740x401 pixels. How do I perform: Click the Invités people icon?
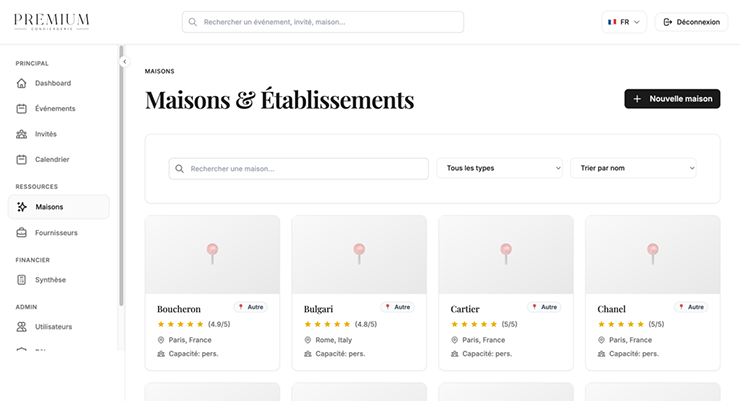(22, 134)
